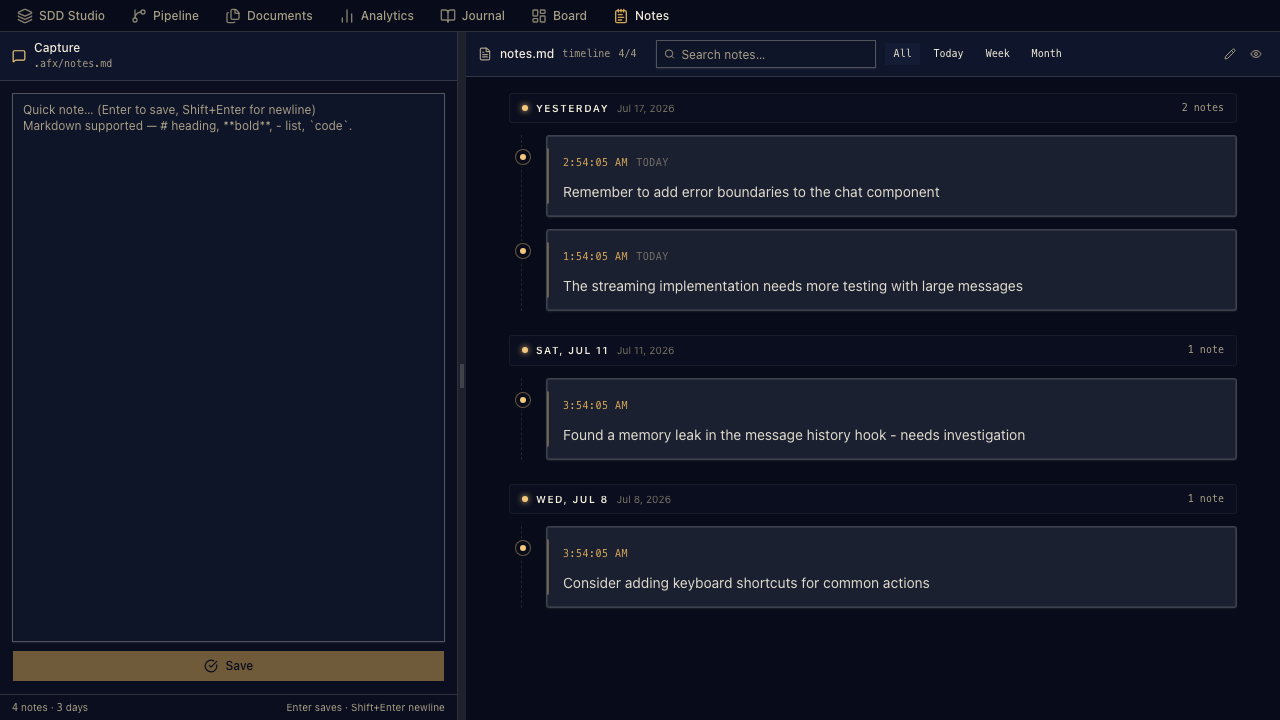The height and width of the screenshot is (720, 1280).
Task: Click the 'Jul 17, 2026' date label
Action: click(645, 108)
